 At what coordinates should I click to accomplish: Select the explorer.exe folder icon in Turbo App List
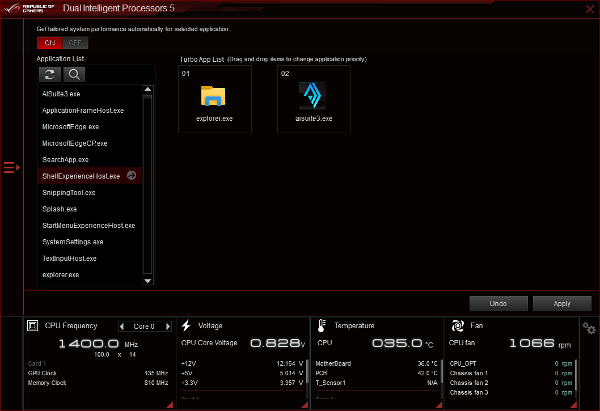pos(214,96)
